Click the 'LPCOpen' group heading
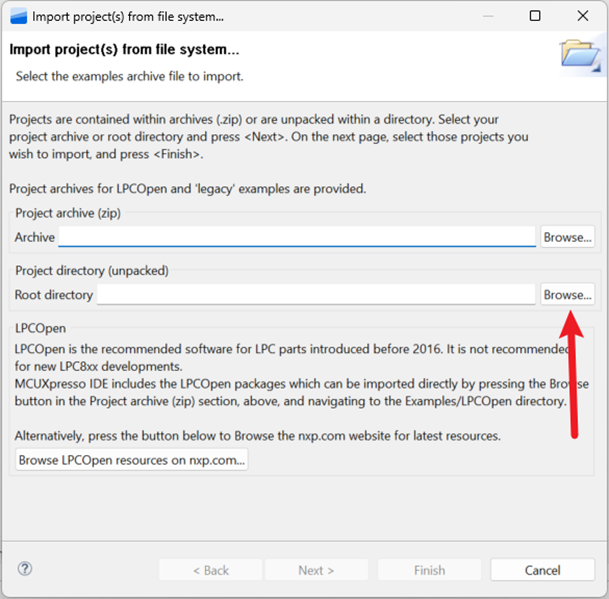 coord(40,328)
